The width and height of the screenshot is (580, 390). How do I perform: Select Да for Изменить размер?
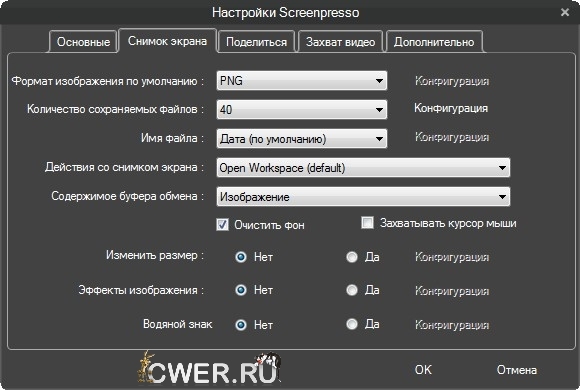coord(352,257)
